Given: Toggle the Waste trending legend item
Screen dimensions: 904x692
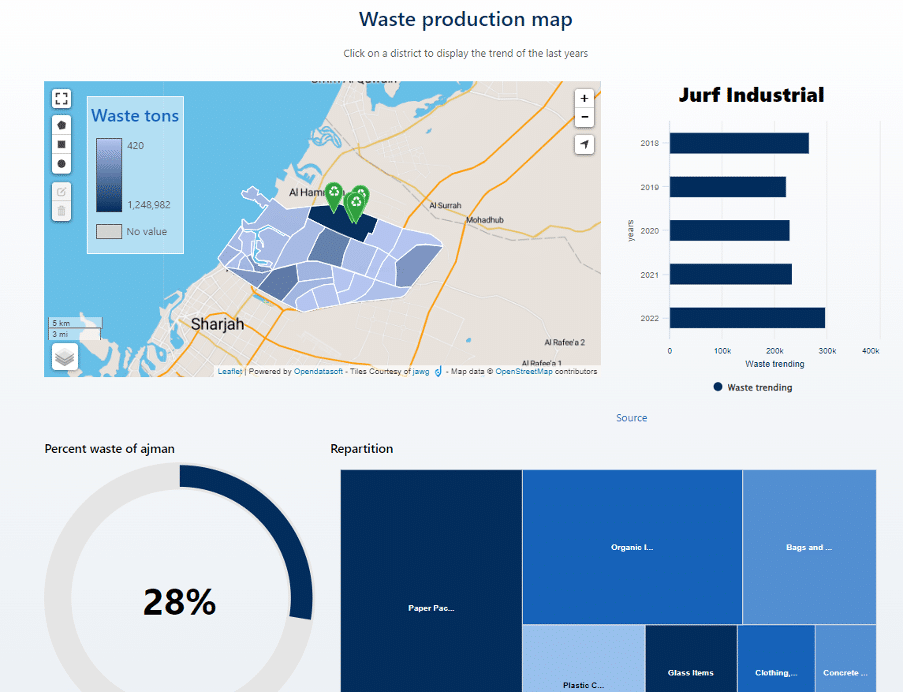Looking at the screenshot, I should click(752, 387).
